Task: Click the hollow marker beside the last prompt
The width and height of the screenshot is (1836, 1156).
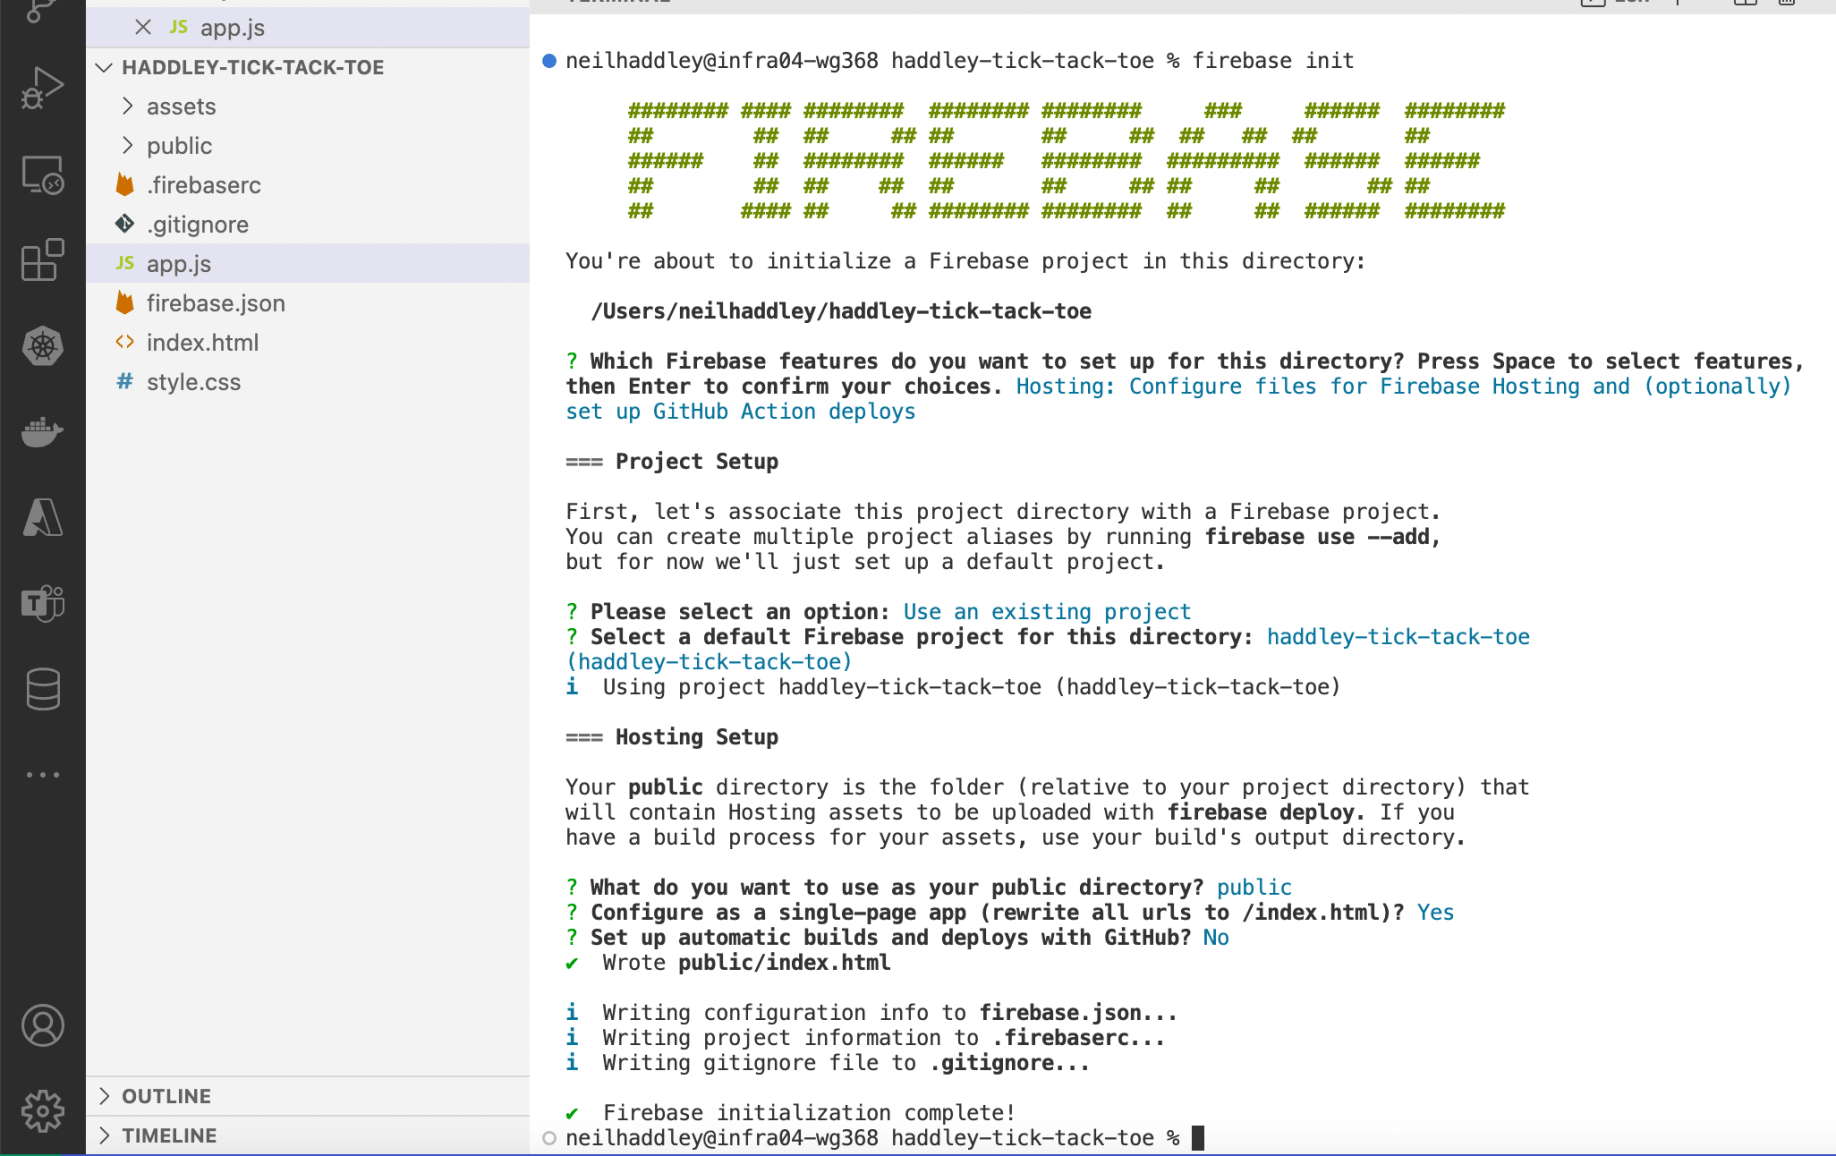Action: [x=549, y=1138]
